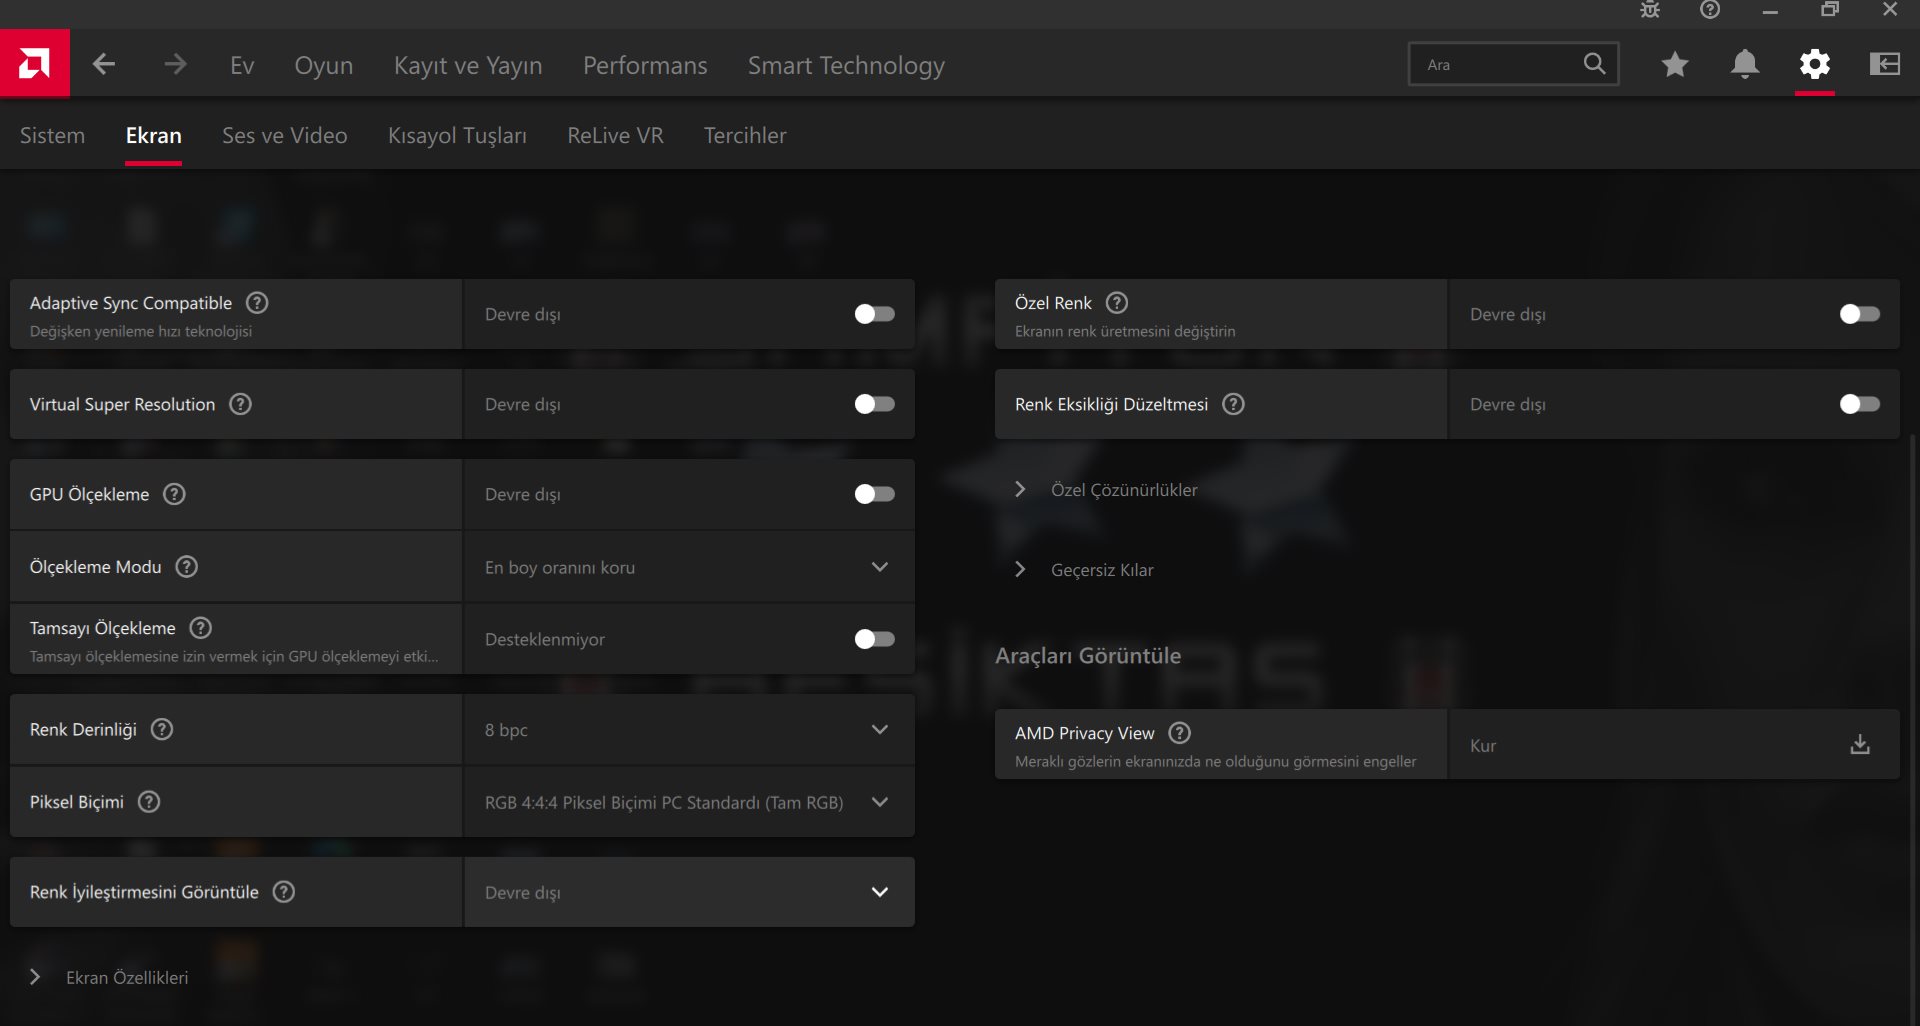
Task: Open favorites star icon
Action: click(x=1675, y=65)
